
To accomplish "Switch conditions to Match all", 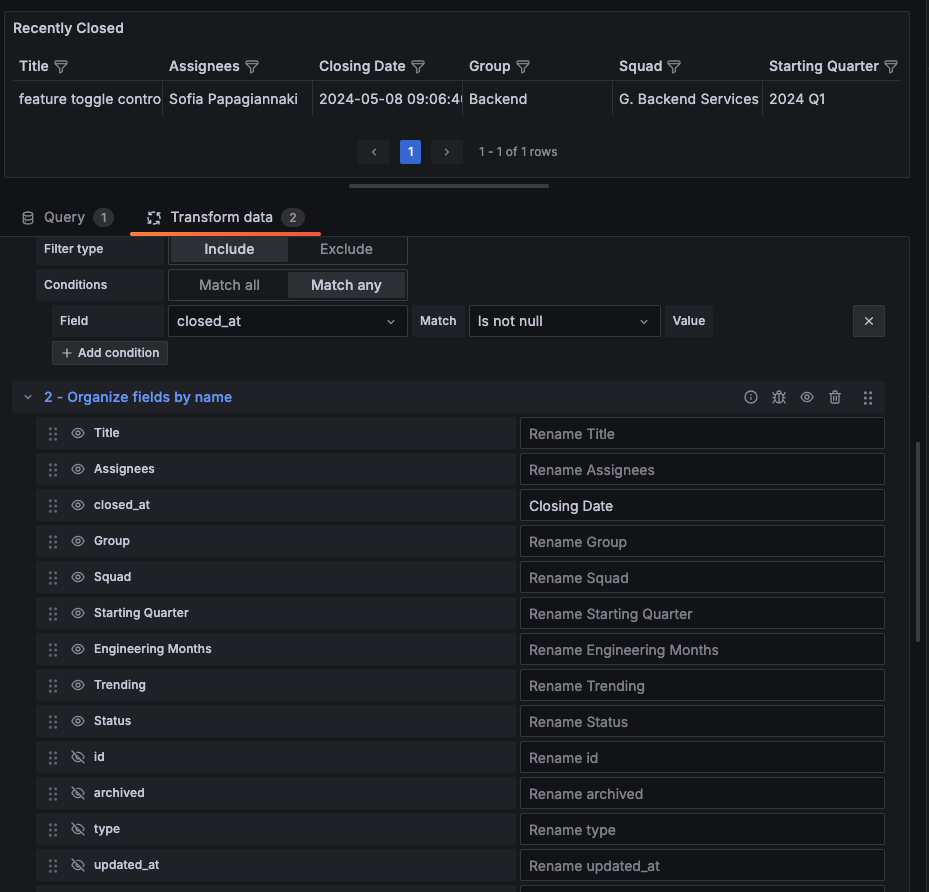I will (228, 284).
